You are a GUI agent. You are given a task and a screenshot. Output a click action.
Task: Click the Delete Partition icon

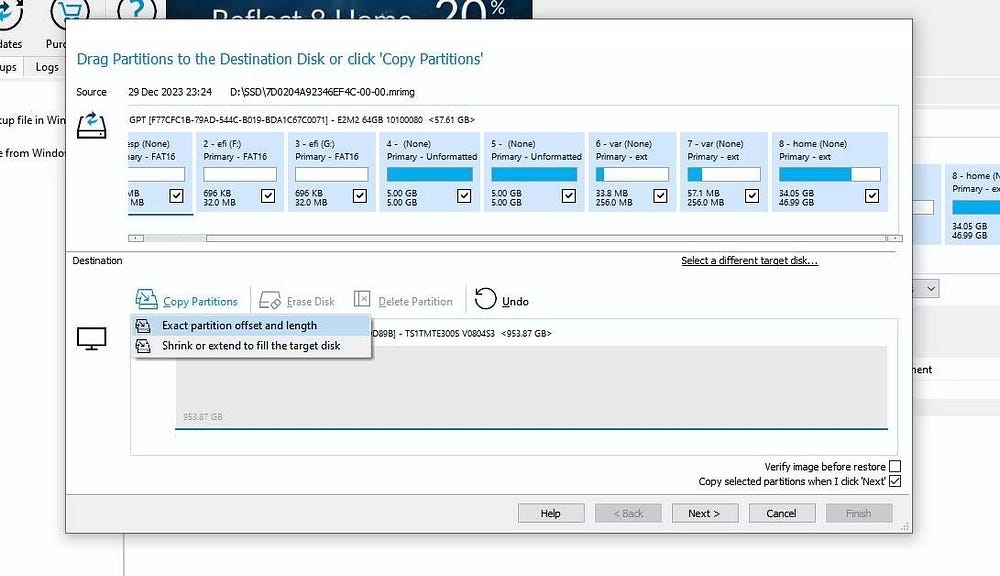tap(362, 300)
